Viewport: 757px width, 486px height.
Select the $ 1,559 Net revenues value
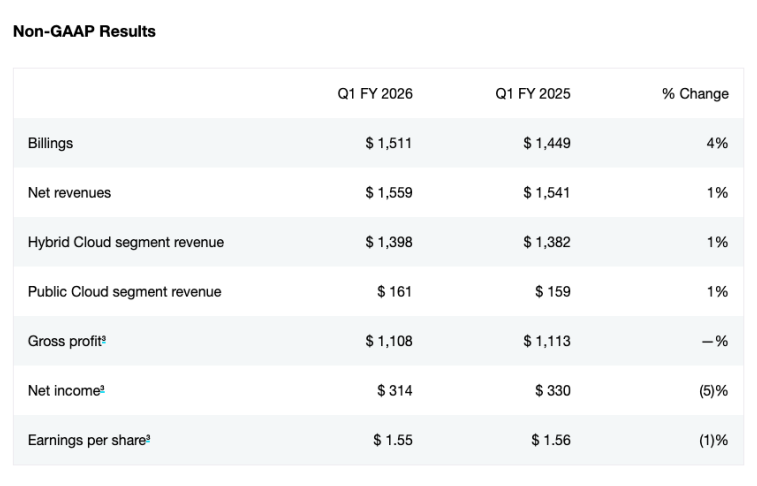point(388,192)
